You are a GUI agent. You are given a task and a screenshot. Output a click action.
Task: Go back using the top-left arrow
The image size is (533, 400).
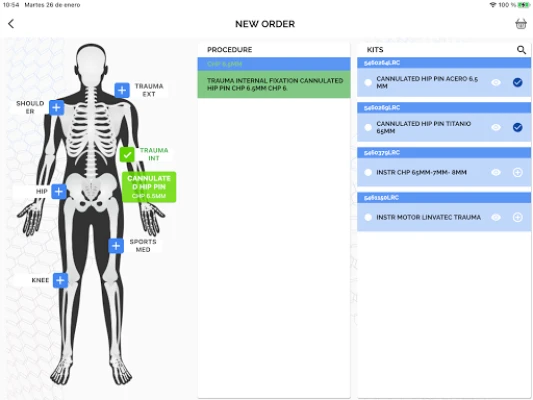coord(11,24)
